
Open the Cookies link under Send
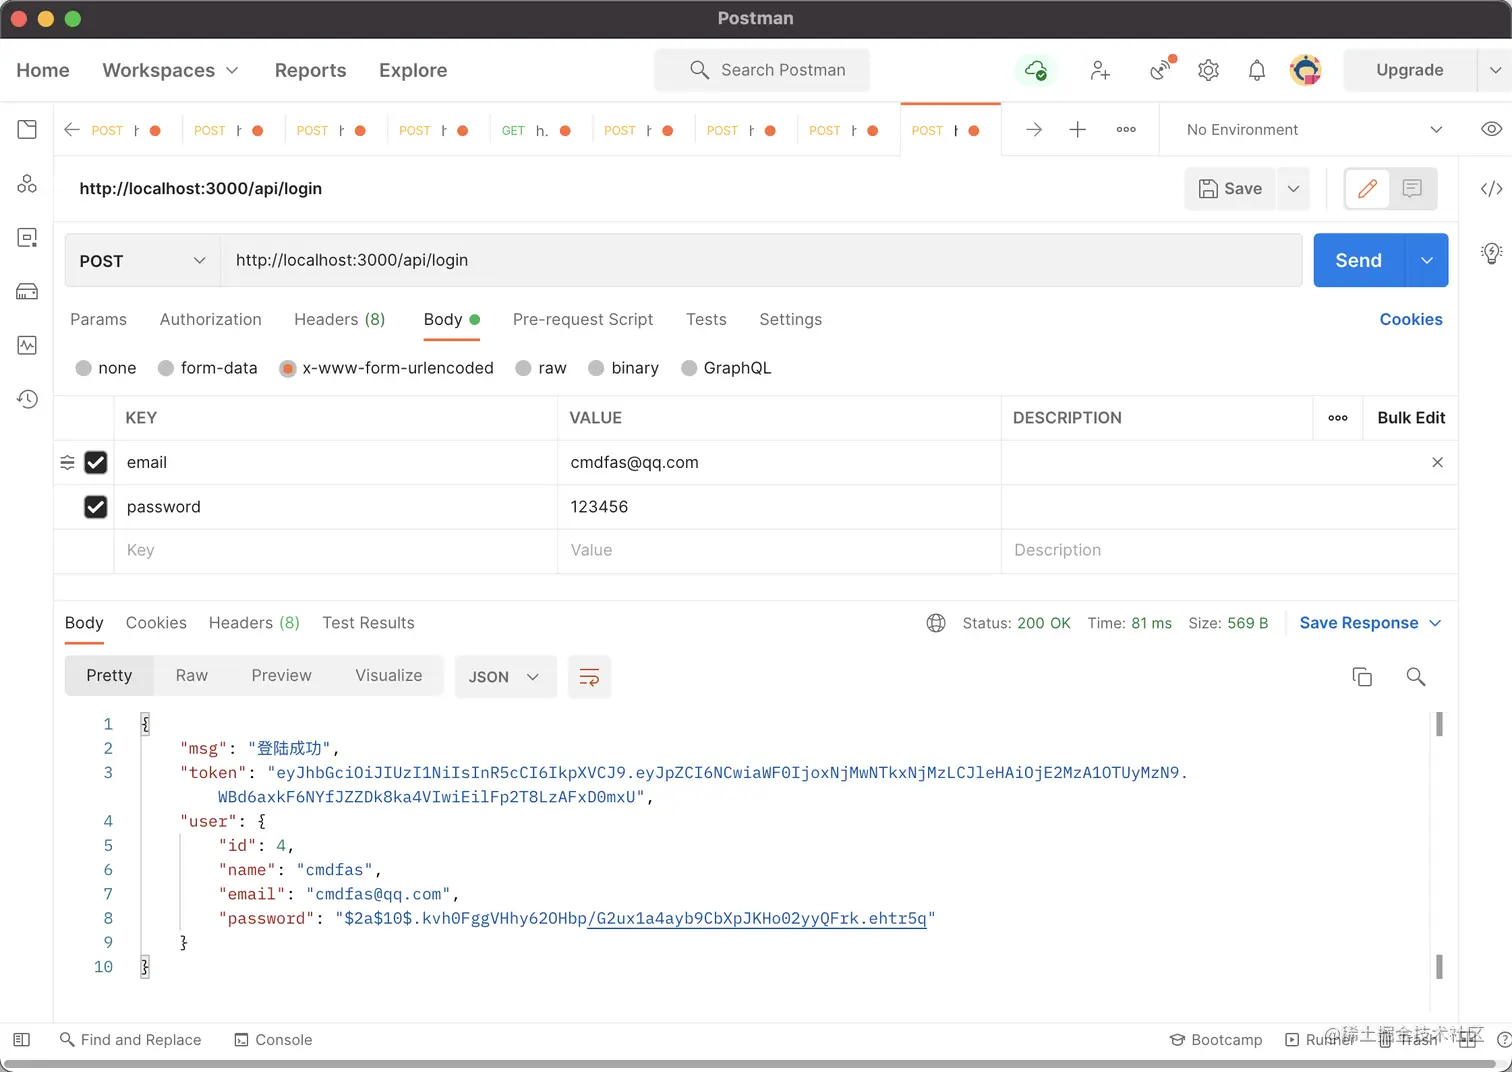1411,319
